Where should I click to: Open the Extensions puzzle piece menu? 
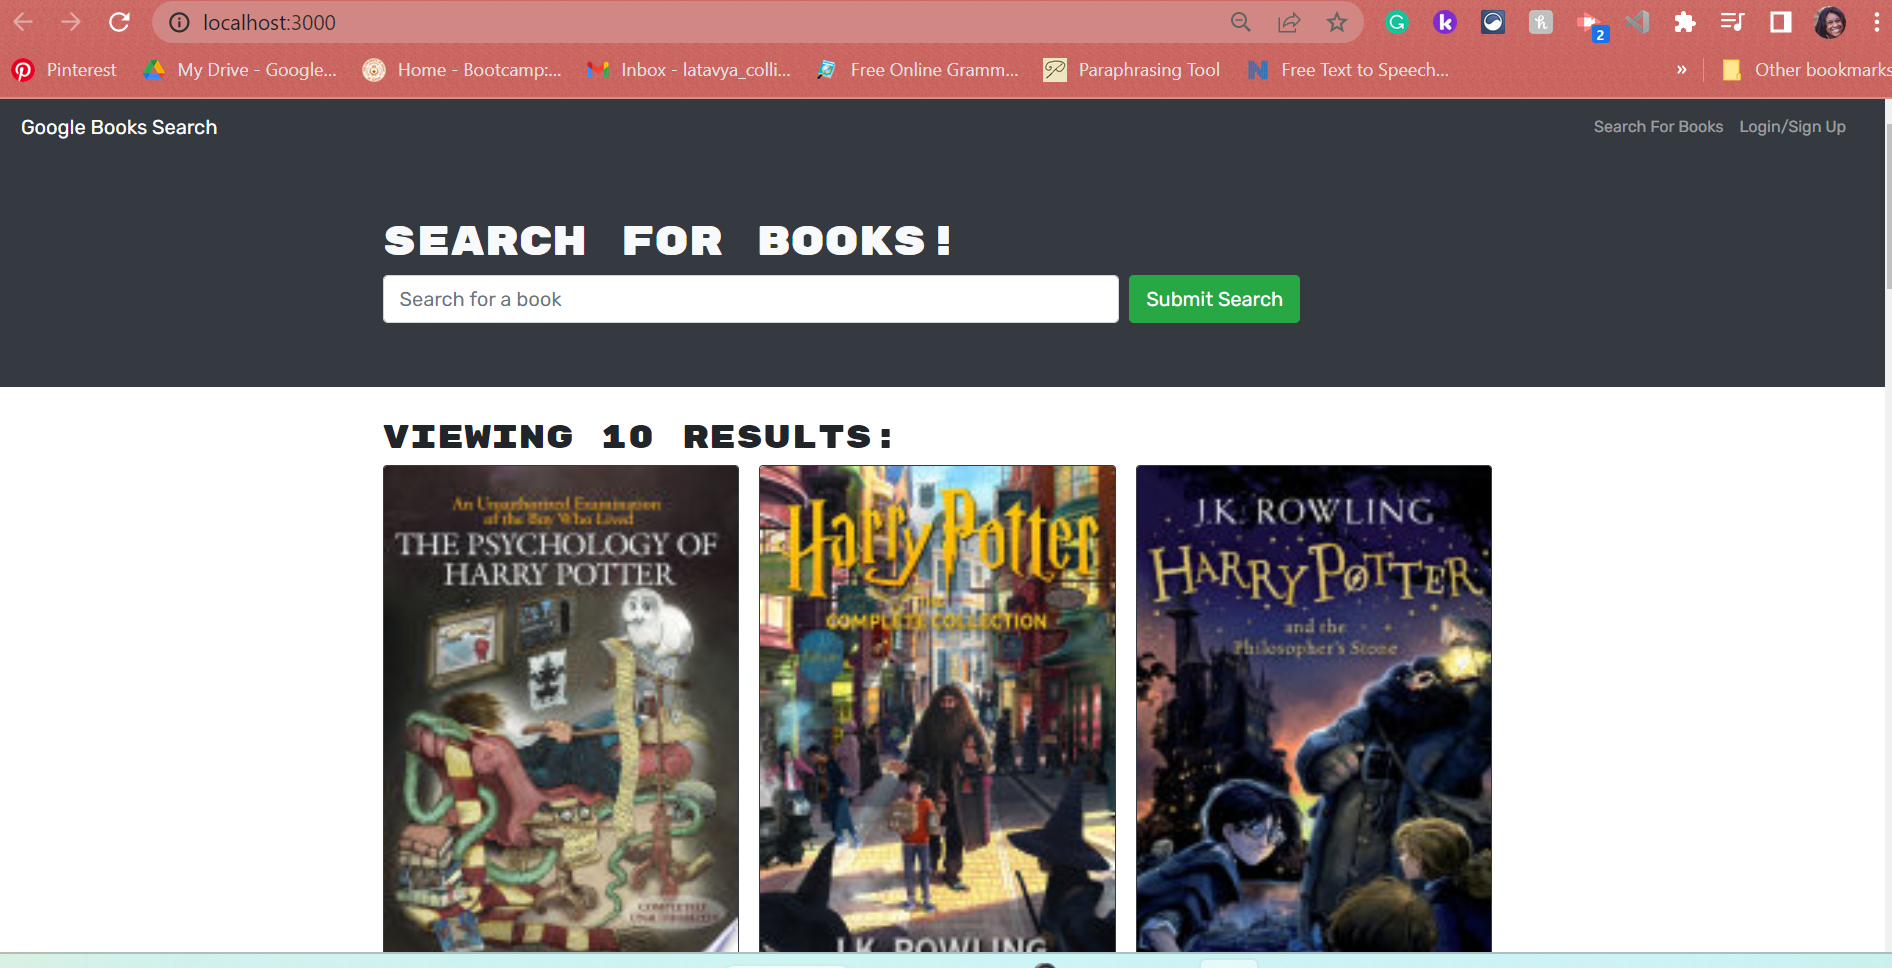click(1685, 22)
